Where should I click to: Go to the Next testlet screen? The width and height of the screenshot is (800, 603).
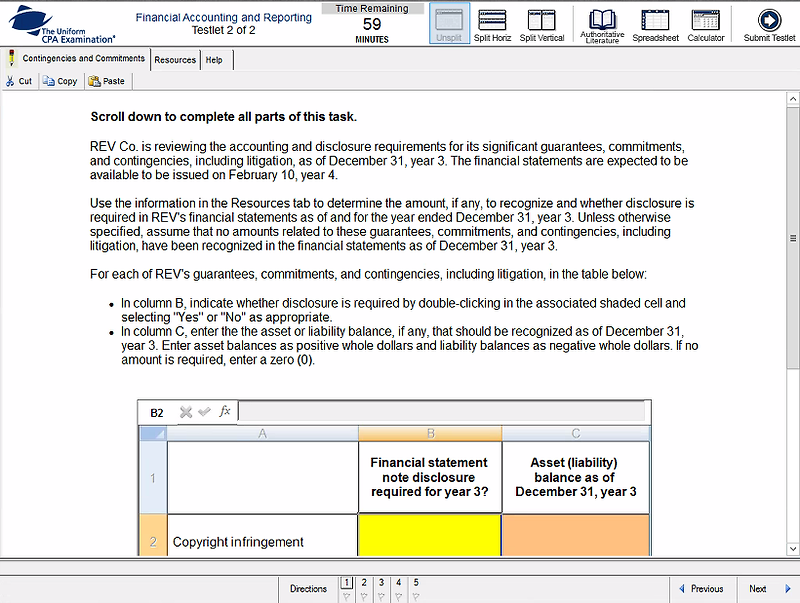point(757,588)
